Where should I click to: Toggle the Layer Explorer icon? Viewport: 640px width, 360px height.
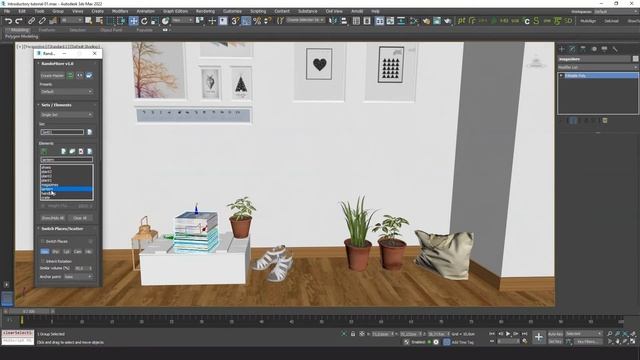[367, 21]
